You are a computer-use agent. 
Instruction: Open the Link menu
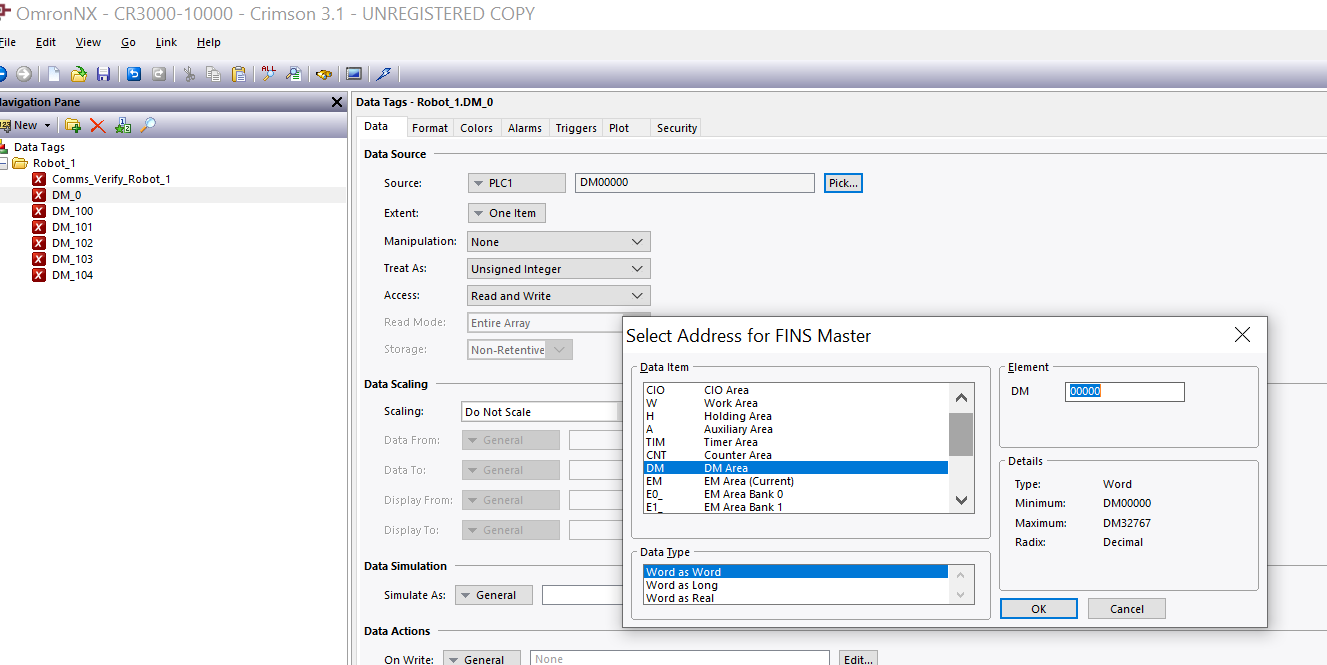(x=166, y=42)
